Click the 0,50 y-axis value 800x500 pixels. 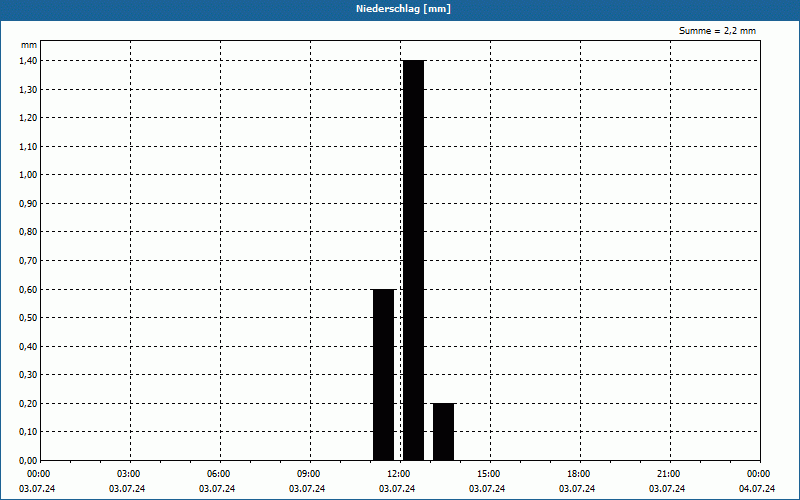[29, 318]
